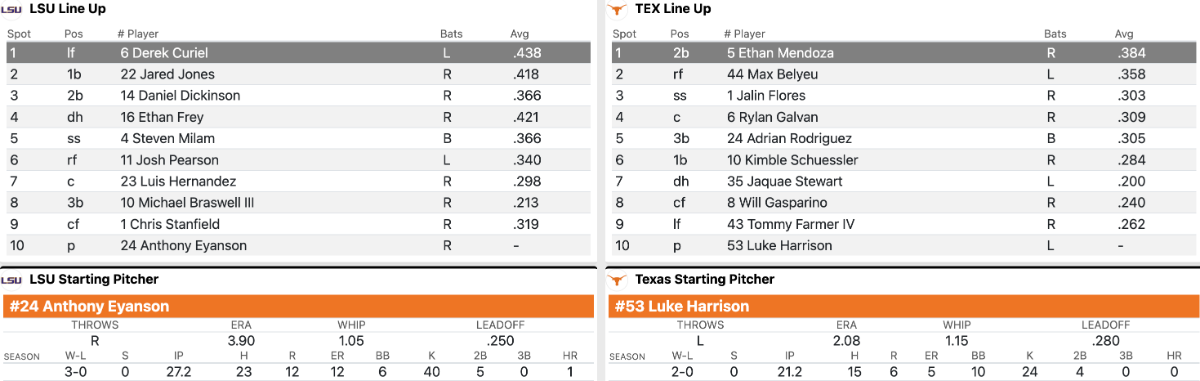Screen dimensions: 1200x381
Task: Select the Derek Curiel lineup row
Action: (299, 53)
